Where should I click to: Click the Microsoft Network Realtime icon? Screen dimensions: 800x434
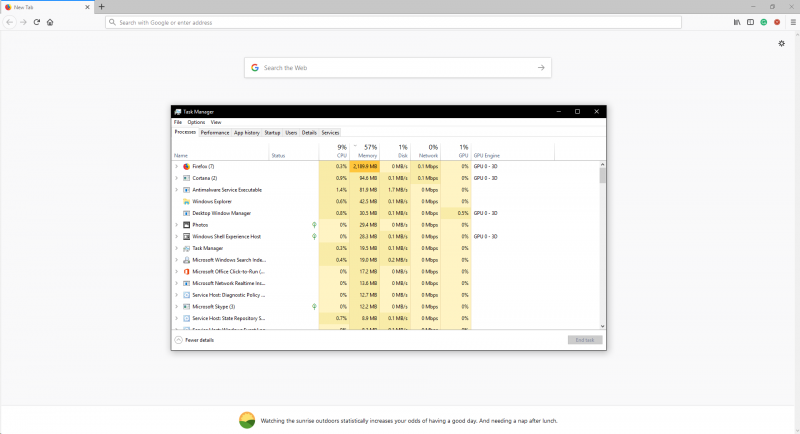[x=187, y=283]
